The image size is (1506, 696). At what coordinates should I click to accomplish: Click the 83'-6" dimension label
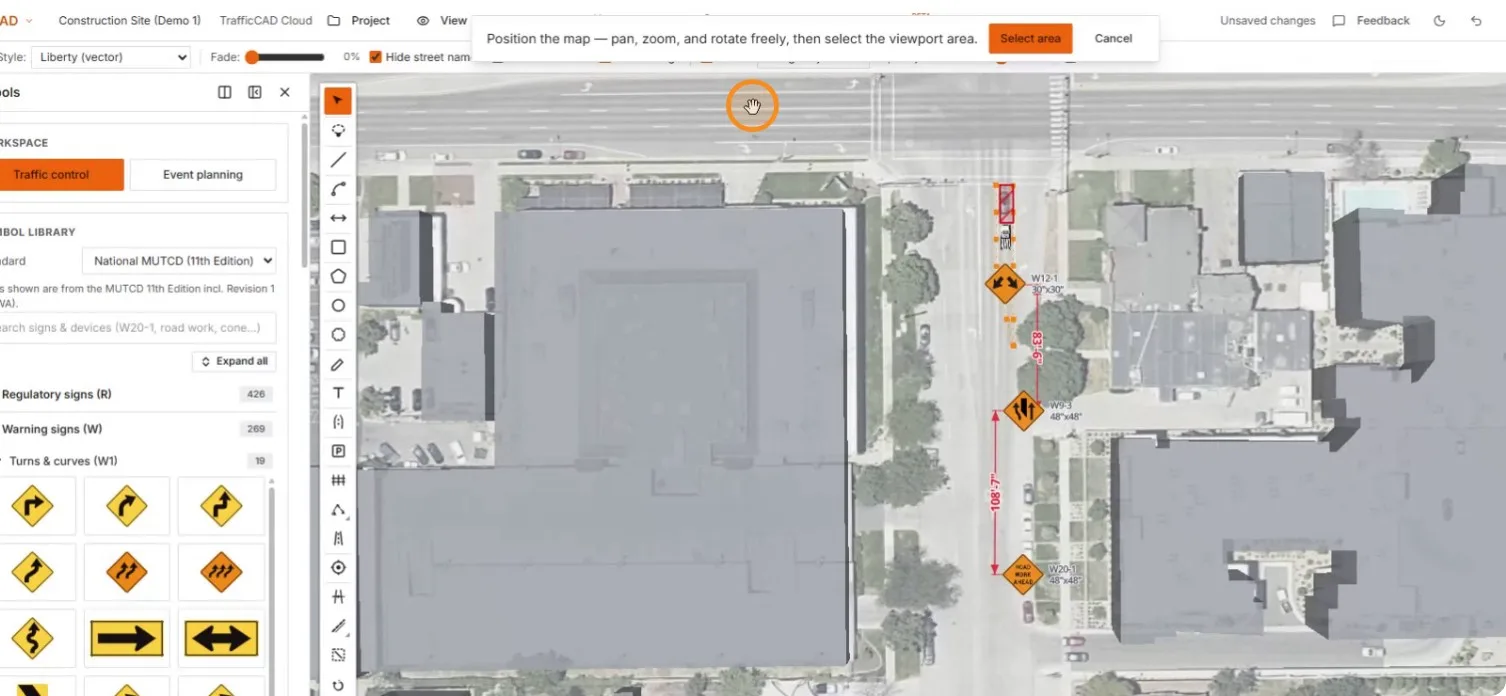point(1037,347)
